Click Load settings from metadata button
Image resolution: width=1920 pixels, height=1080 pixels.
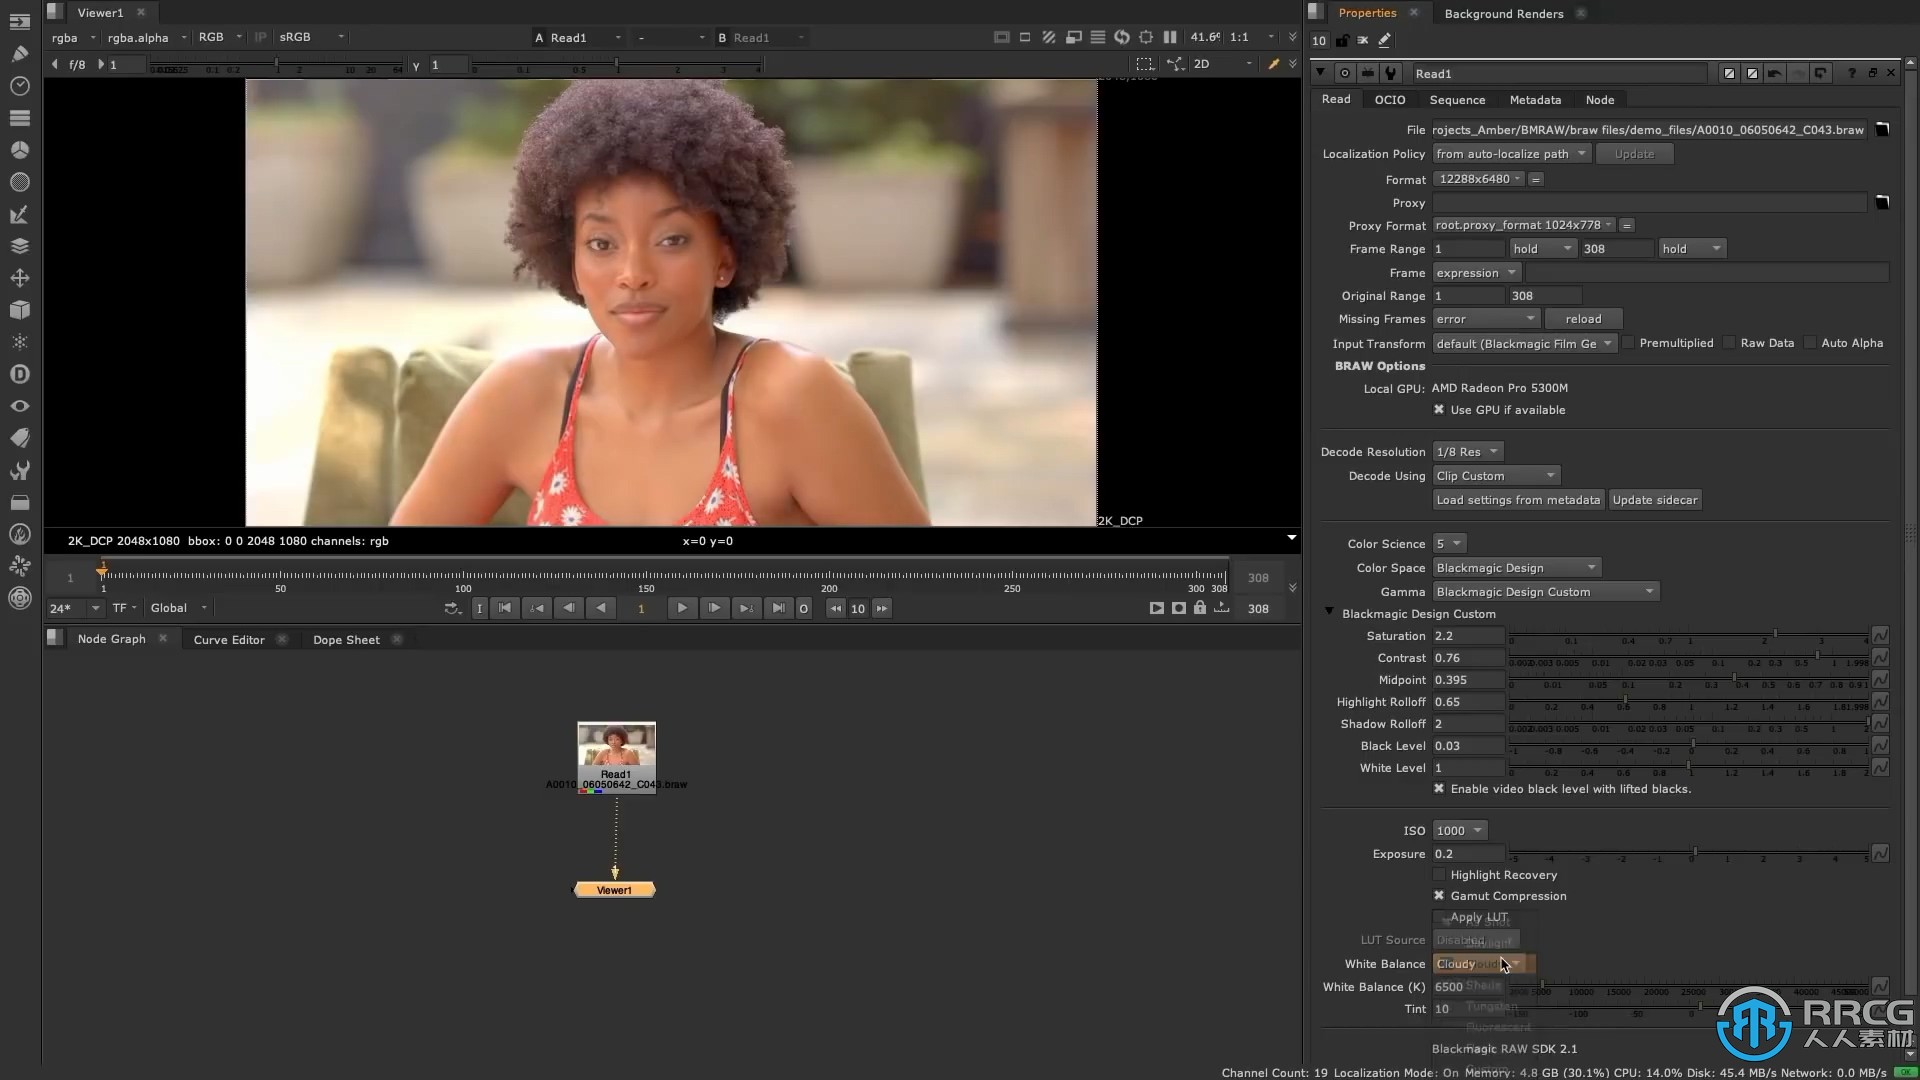tap(1518, 500)
